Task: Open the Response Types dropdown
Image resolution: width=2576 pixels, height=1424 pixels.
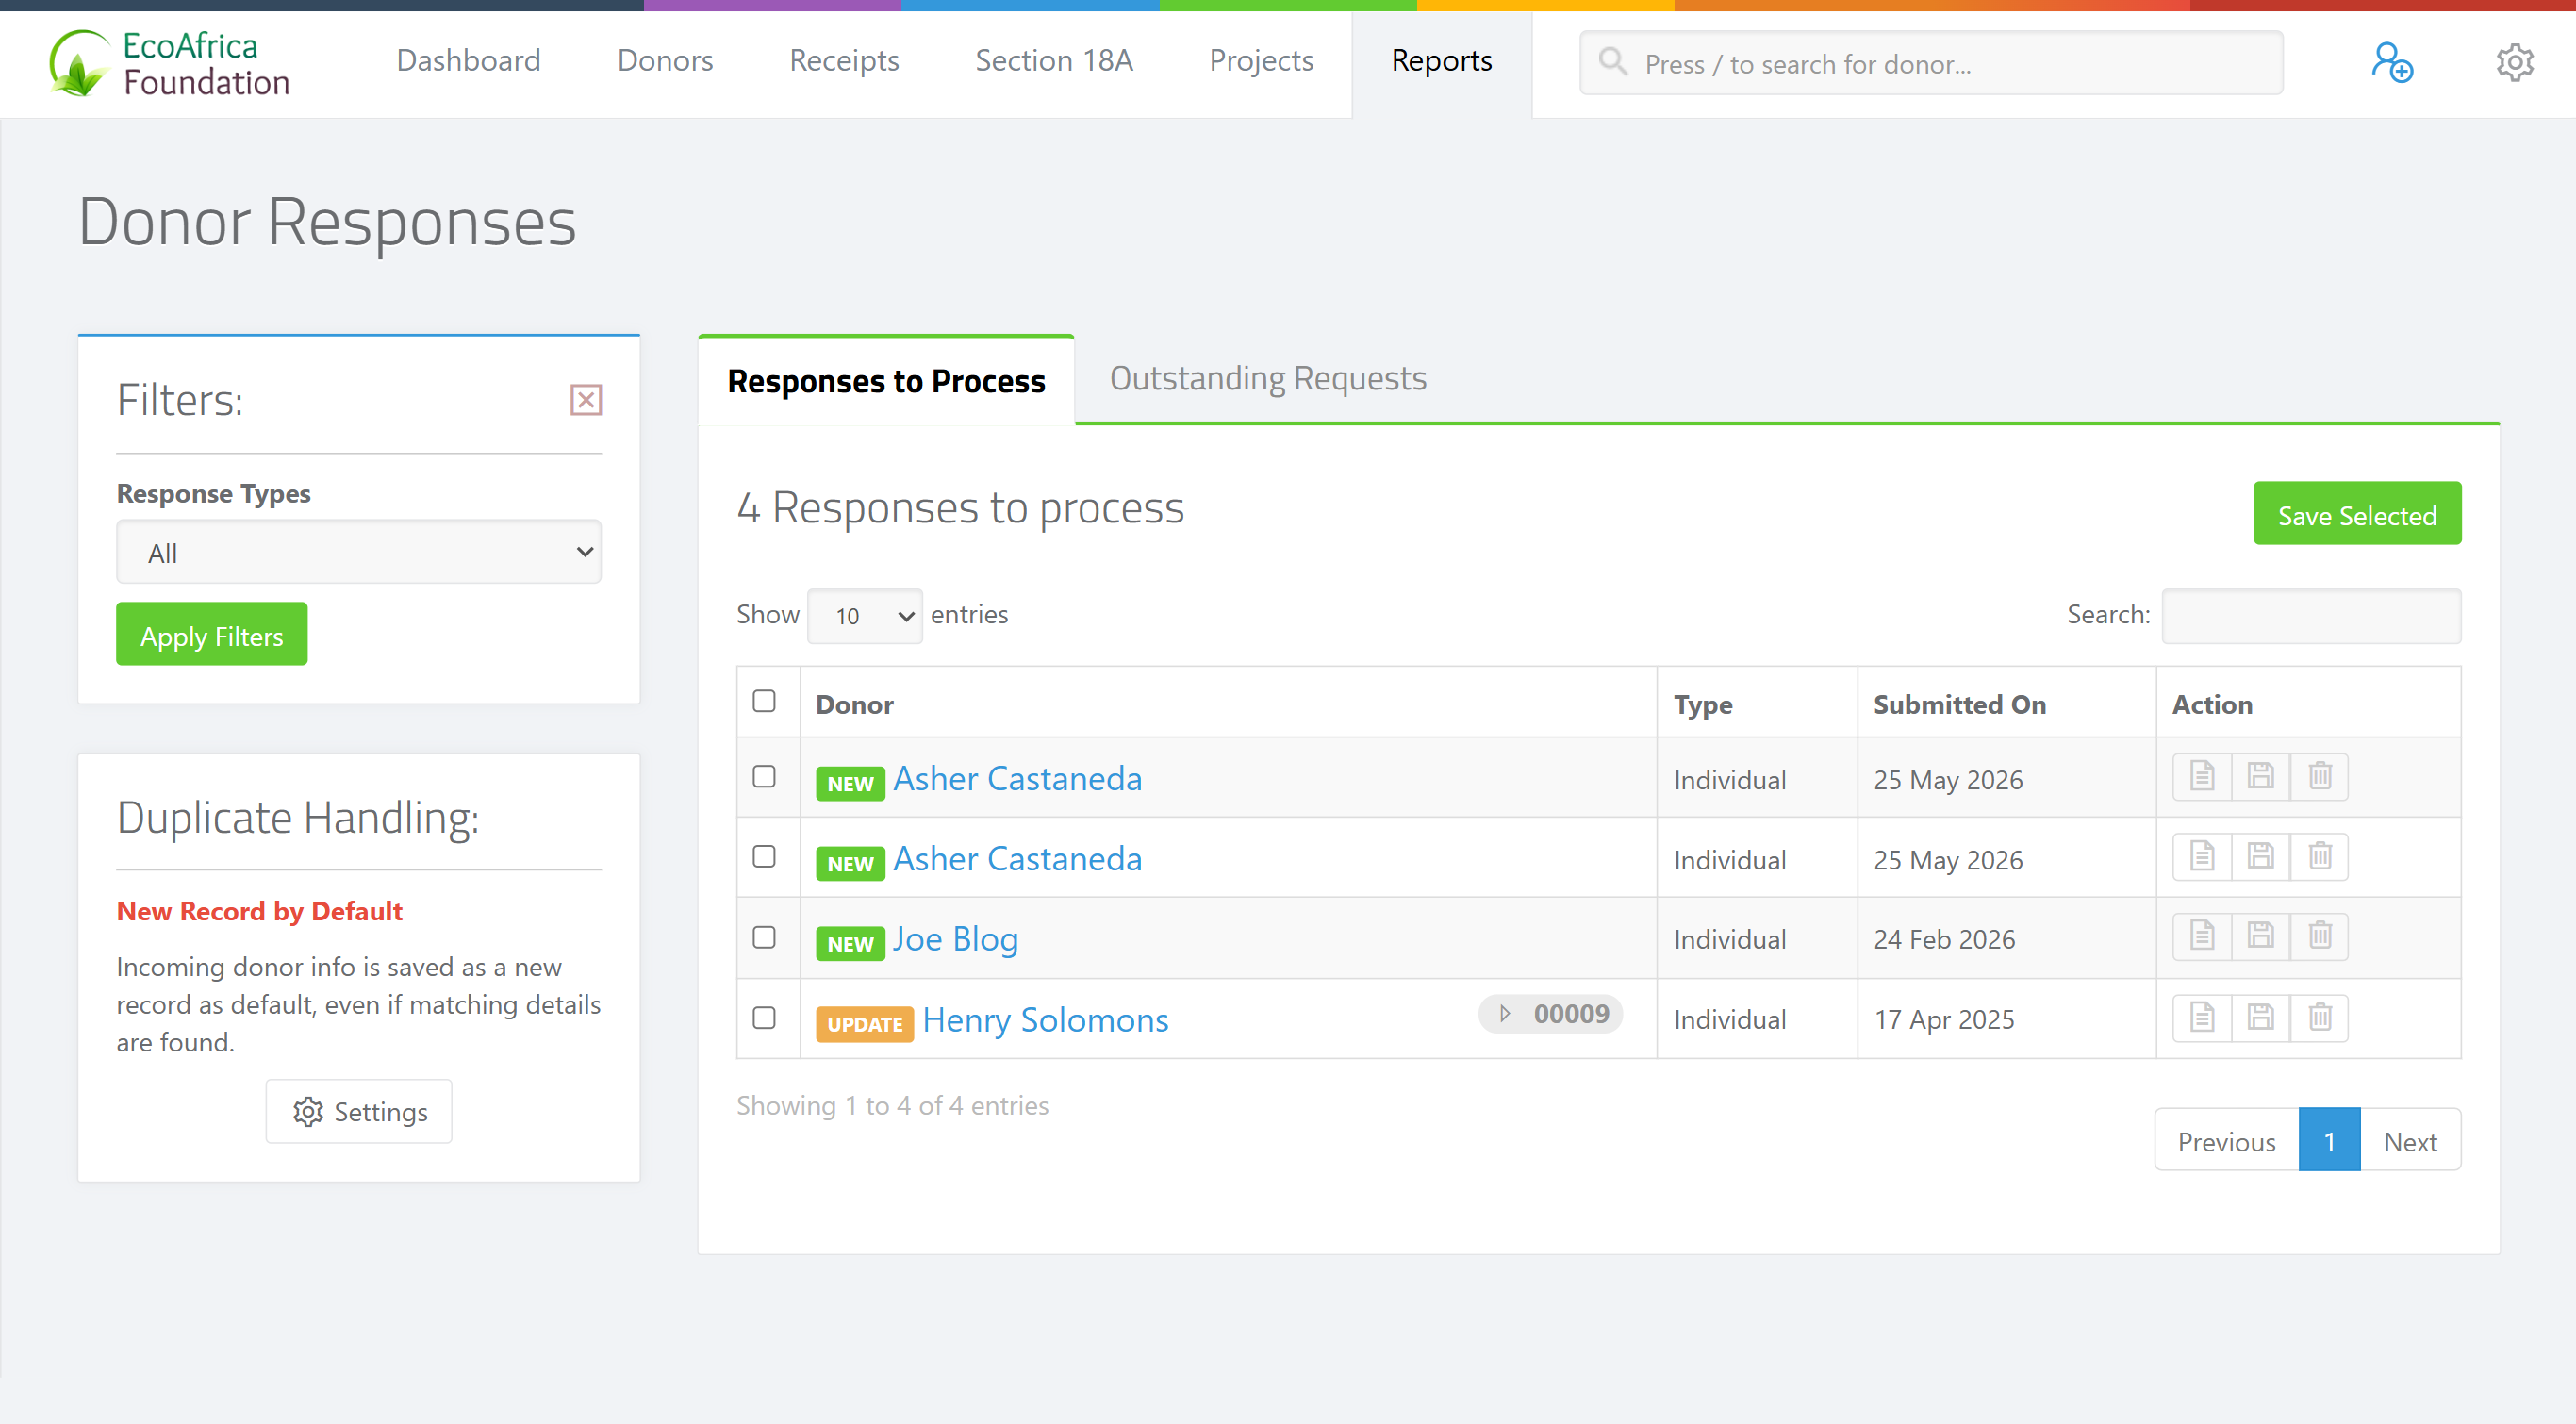Action: (x=359, y=552)
